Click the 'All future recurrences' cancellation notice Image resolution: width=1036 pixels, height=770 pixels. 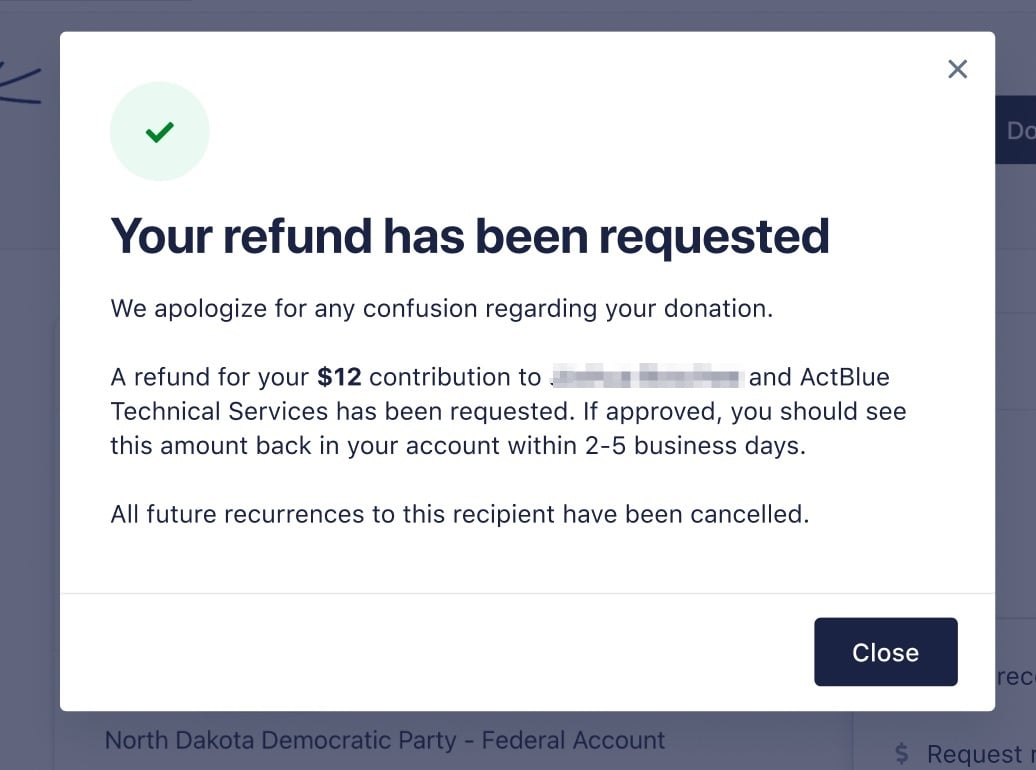[x=459, y=515]
